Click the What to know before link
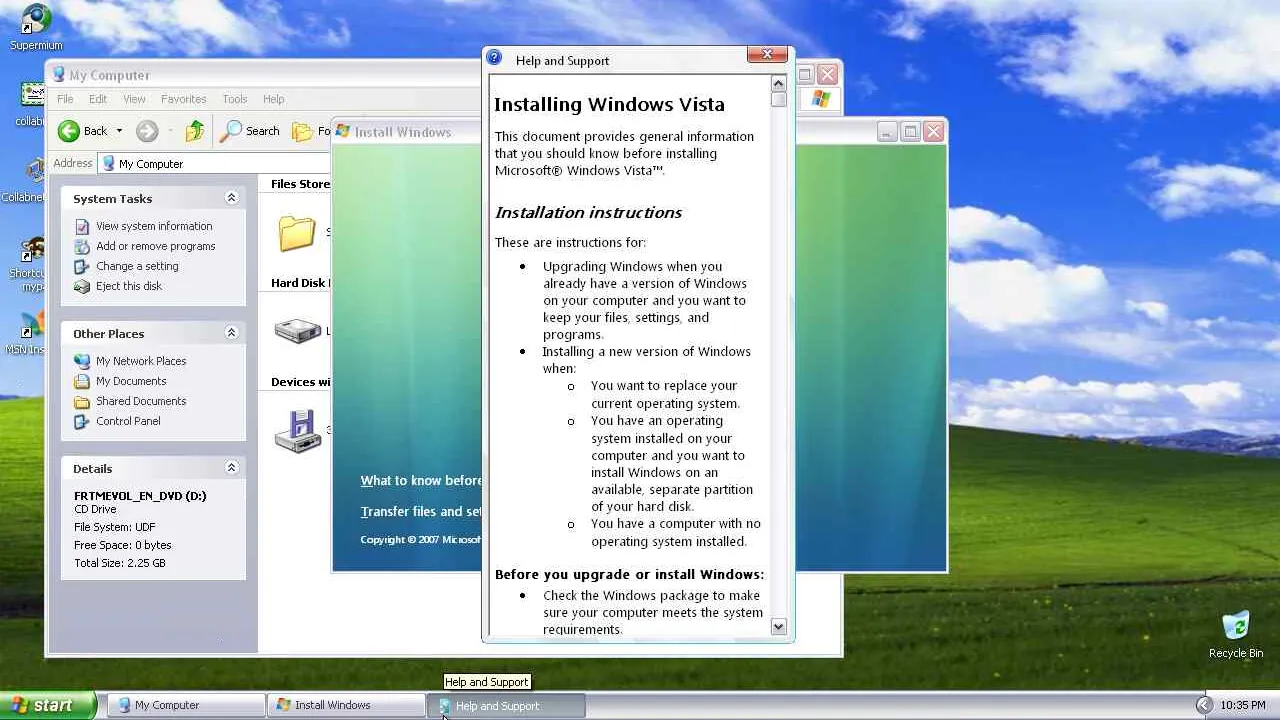The image size is (1280, 720). pyautogui.click(x=421, y=481)
